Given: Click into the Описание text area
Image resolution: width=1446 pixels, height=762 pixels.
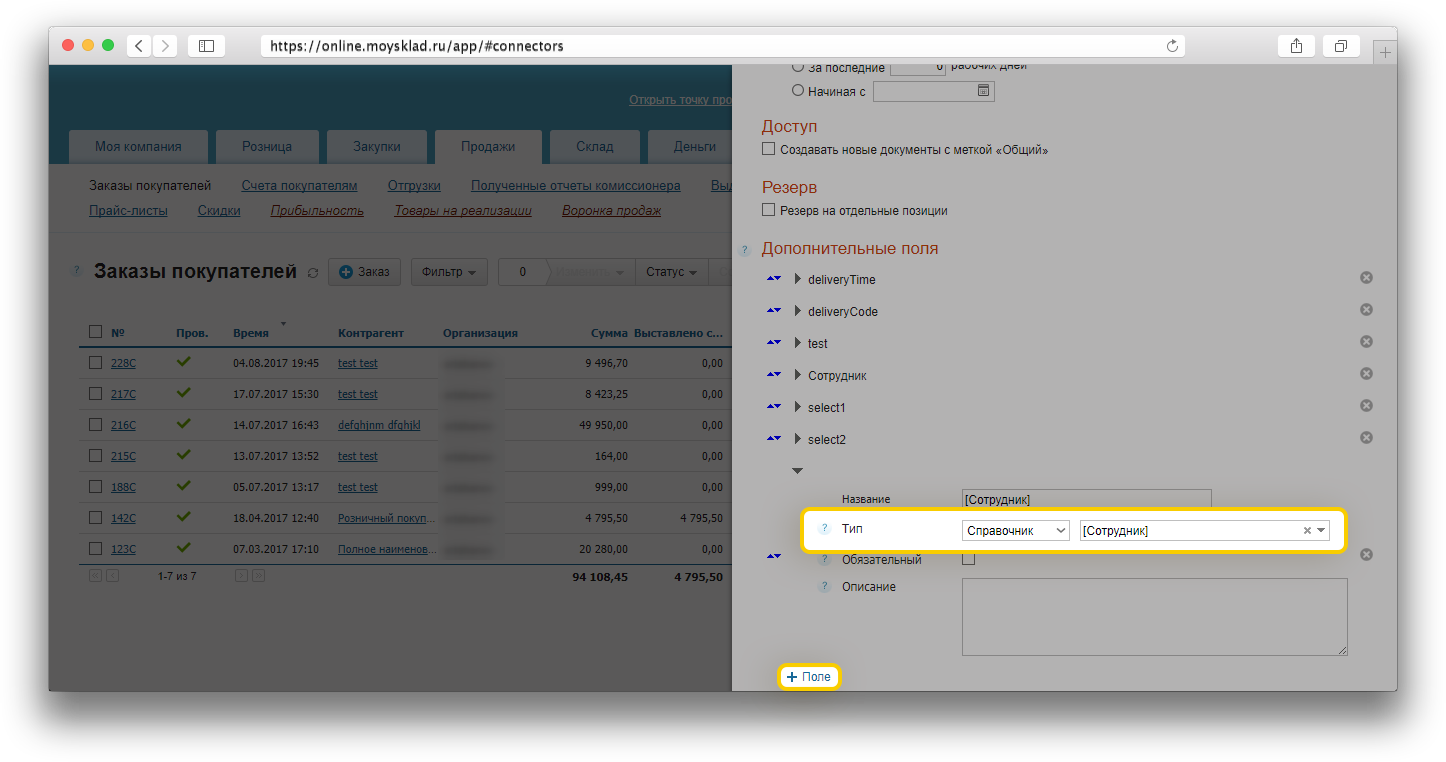Looking at the screenshot, I should coord(1155,617).
